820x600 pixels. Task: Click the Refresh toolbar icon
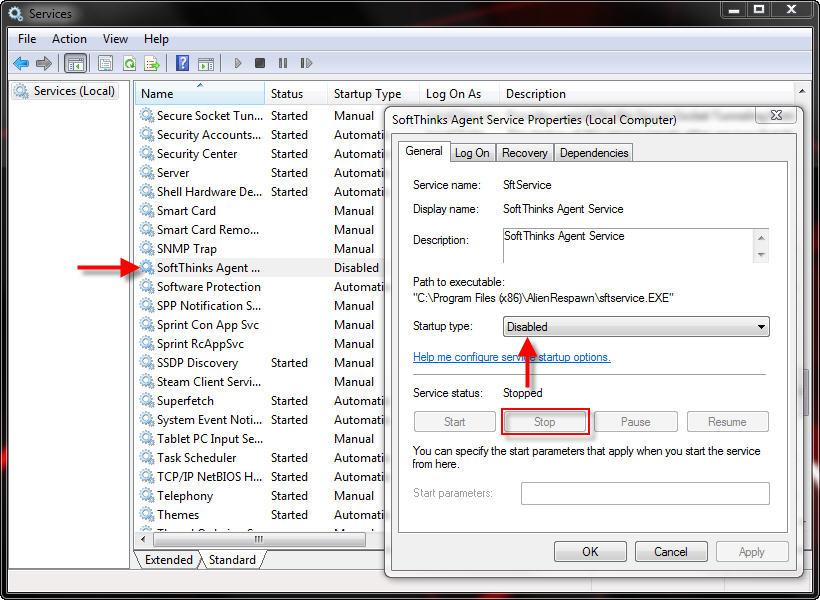129,63
